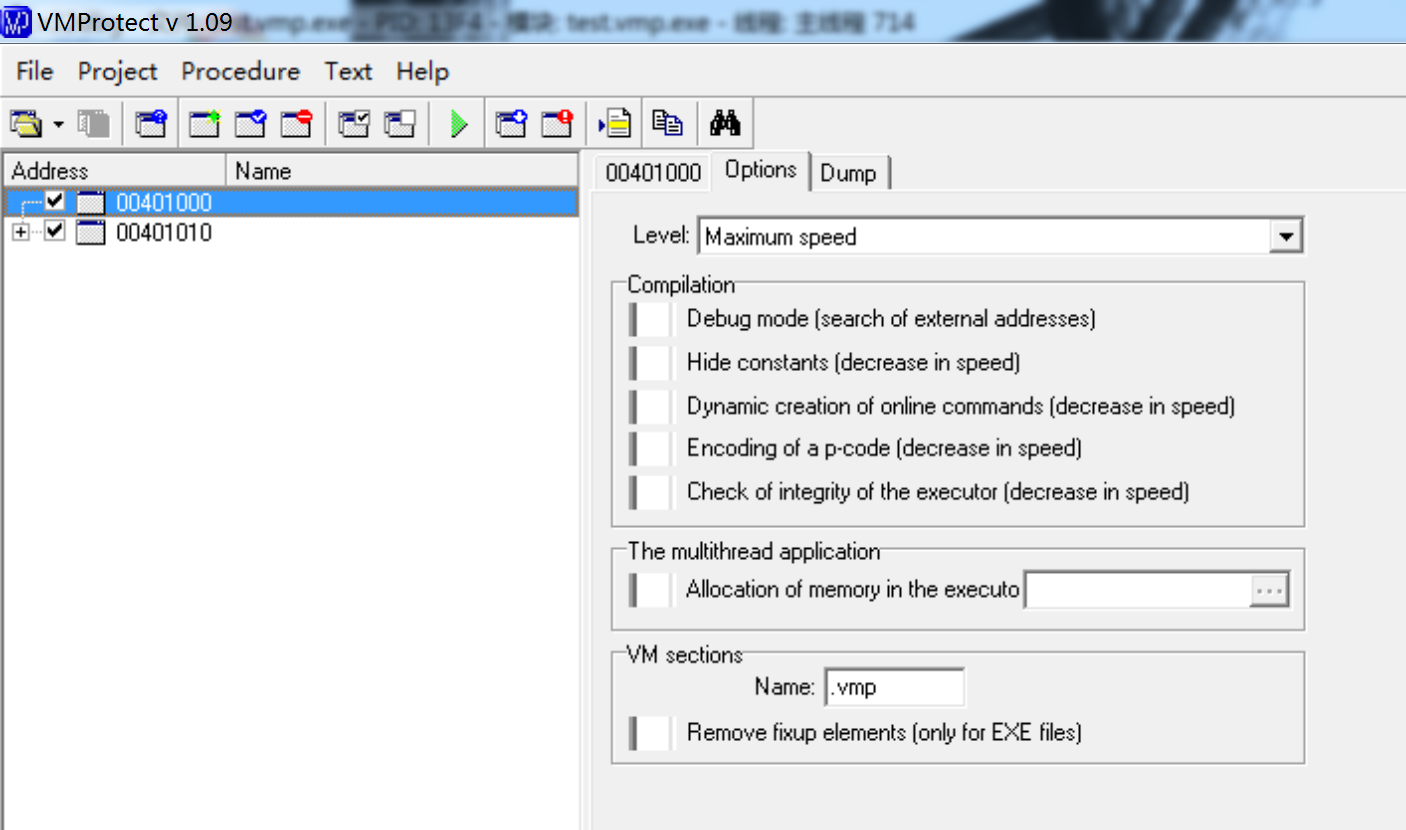1406x830 pixels.
Task: Click the new procedure icon with green star
Action: (x=205, y=124)
